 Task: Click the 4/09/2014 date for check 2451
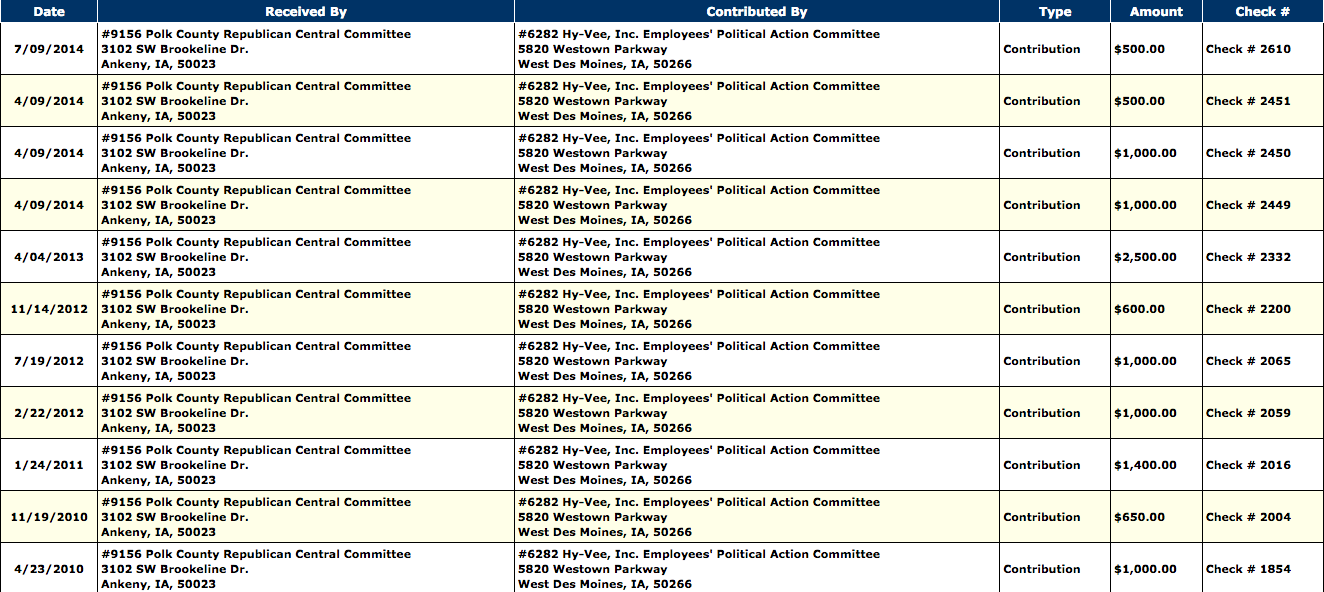(49, 101)
